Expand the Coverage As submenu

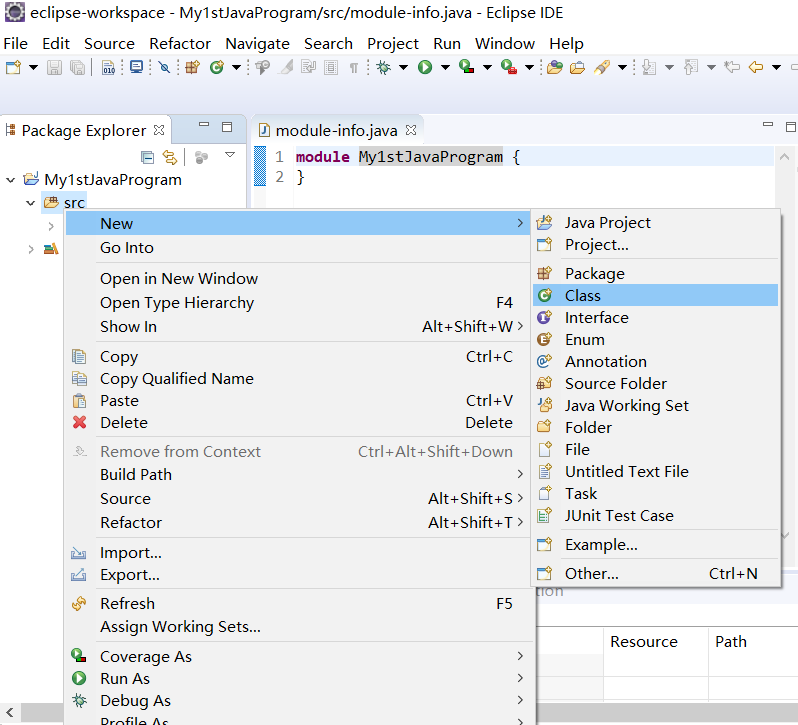pyautogui.click(x=299, y=656)
